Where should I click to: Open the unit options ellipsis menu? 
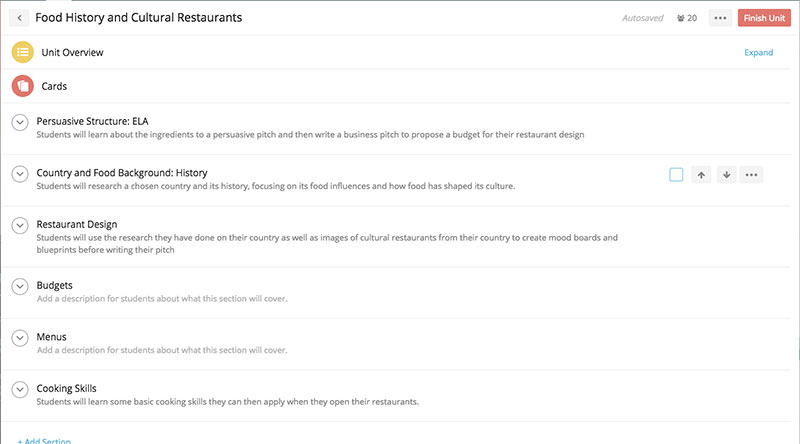720,18
